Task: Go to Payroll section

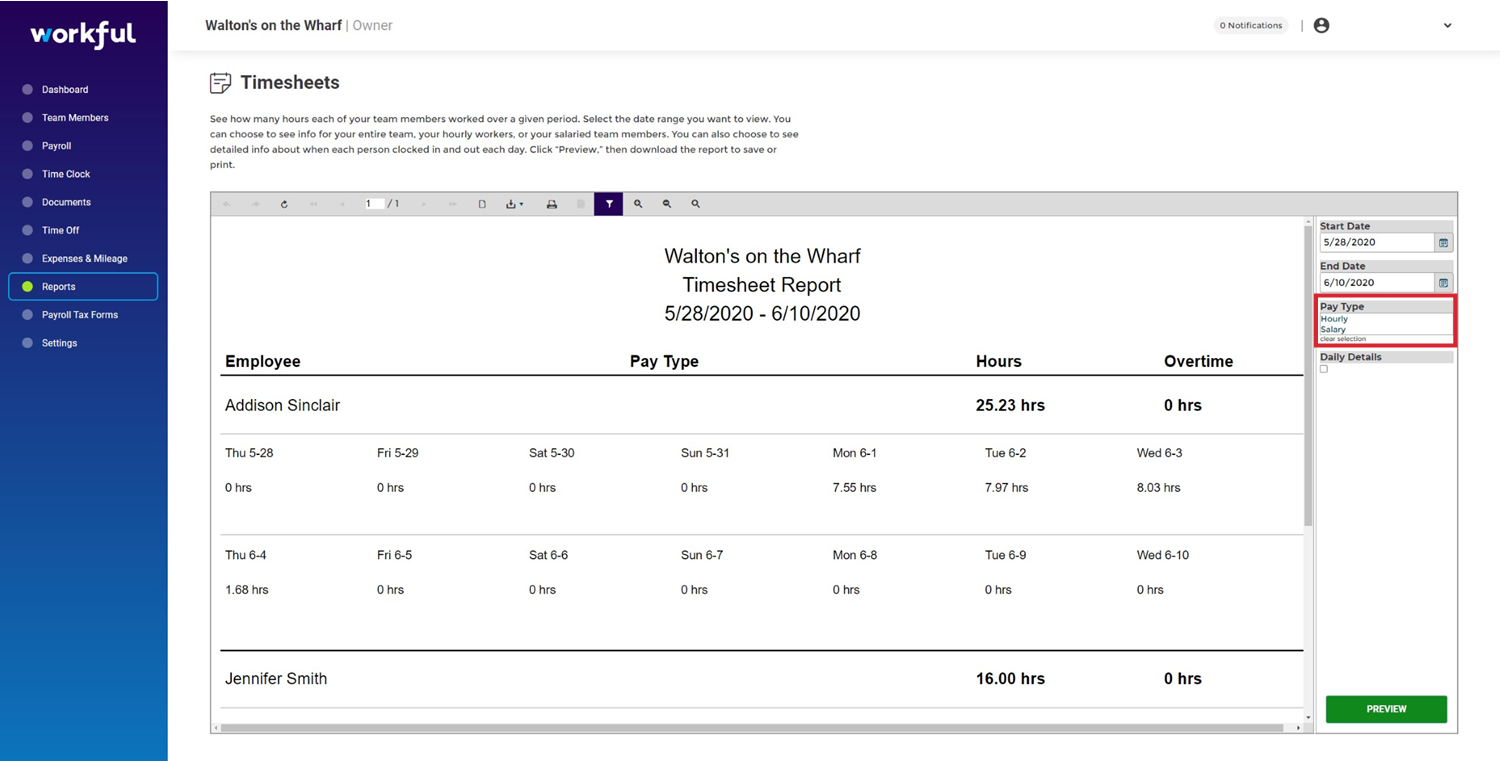Action: click(x=57, y=146)
